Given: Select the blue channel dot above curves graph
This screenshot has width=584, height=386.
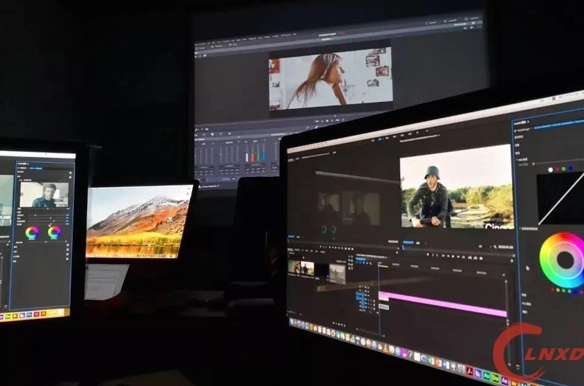Looking at the screenshot, I should (x=570, y=169).
